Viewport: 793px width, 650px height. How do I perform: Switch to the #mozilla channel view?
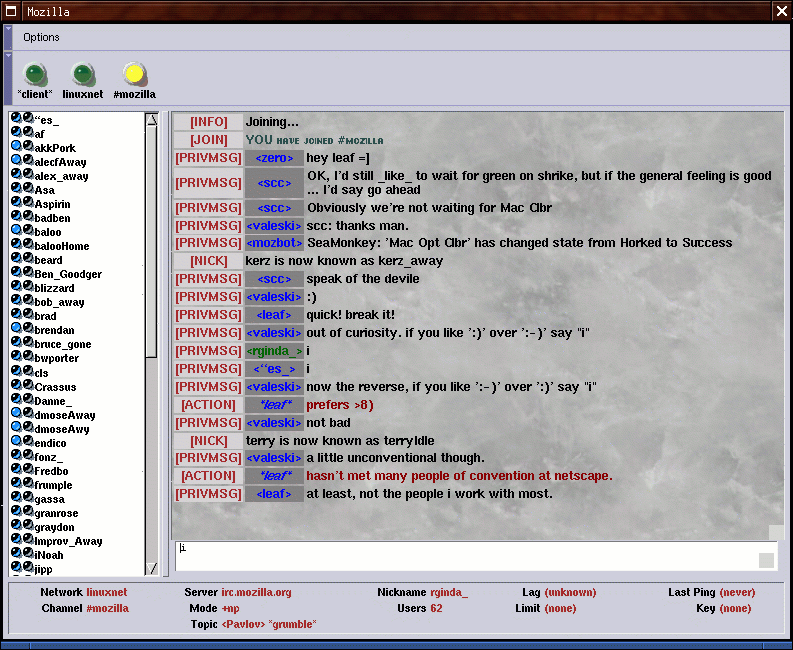(x=135, y=81)
